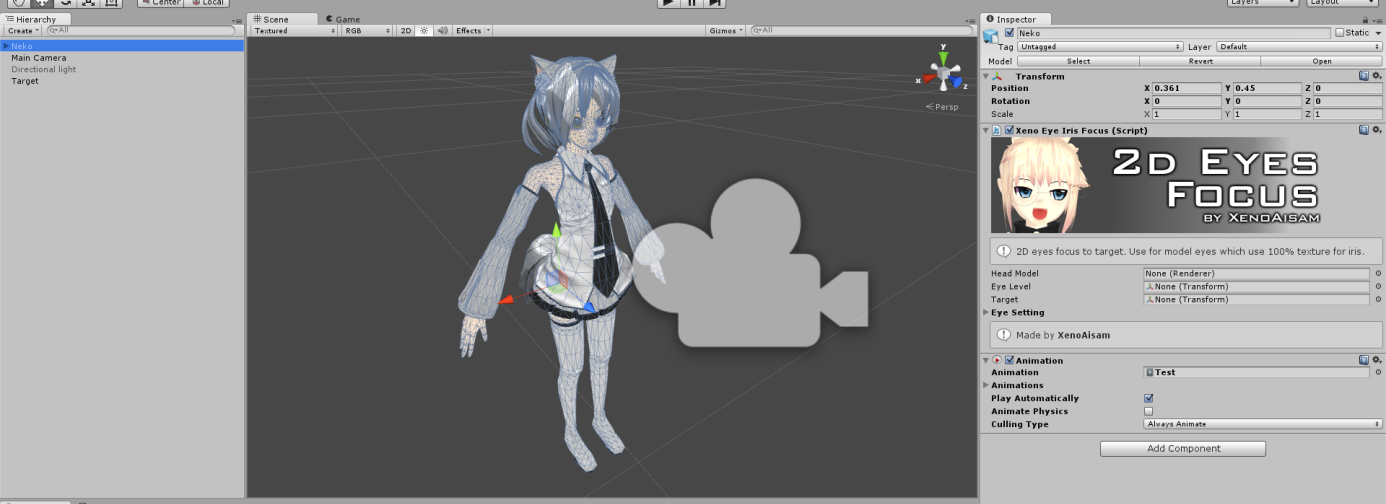Click the Inspector lock icon
This screenshot has height=504, width=1386.
[x=1366, y=20]
